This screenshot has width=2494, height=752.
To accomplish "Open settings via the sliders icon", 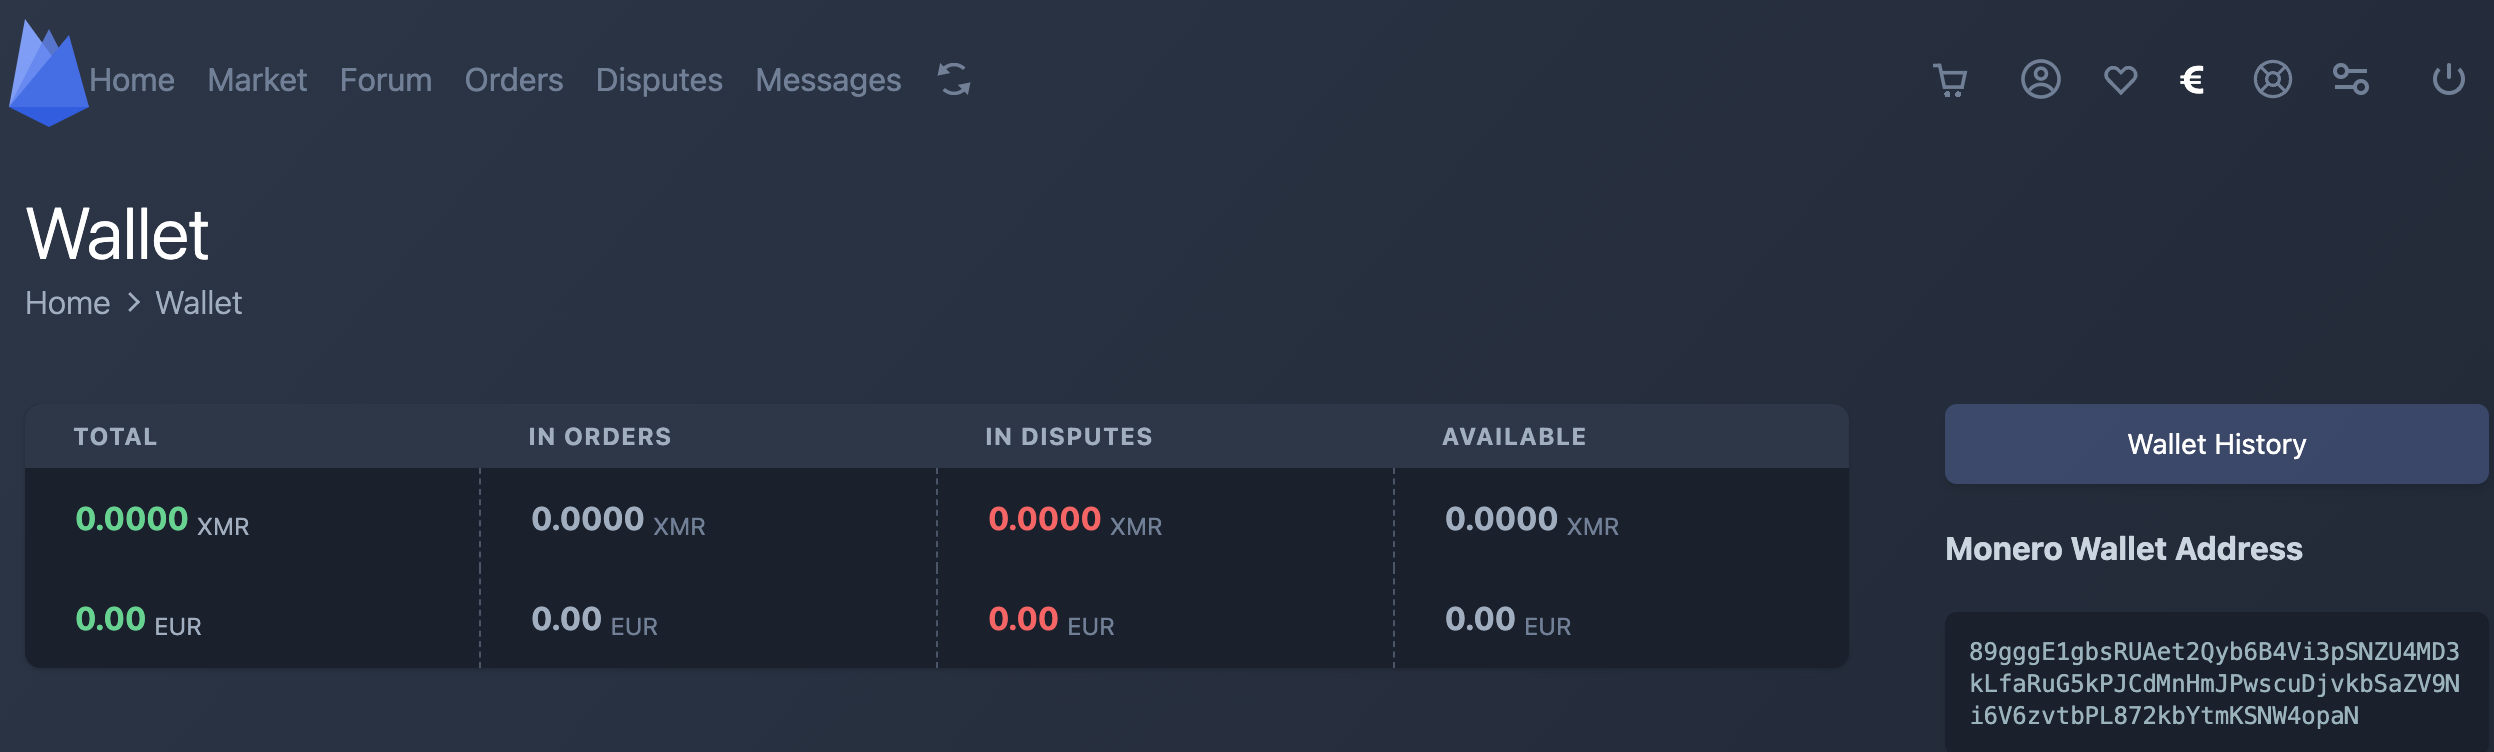I will (2348, 80).
